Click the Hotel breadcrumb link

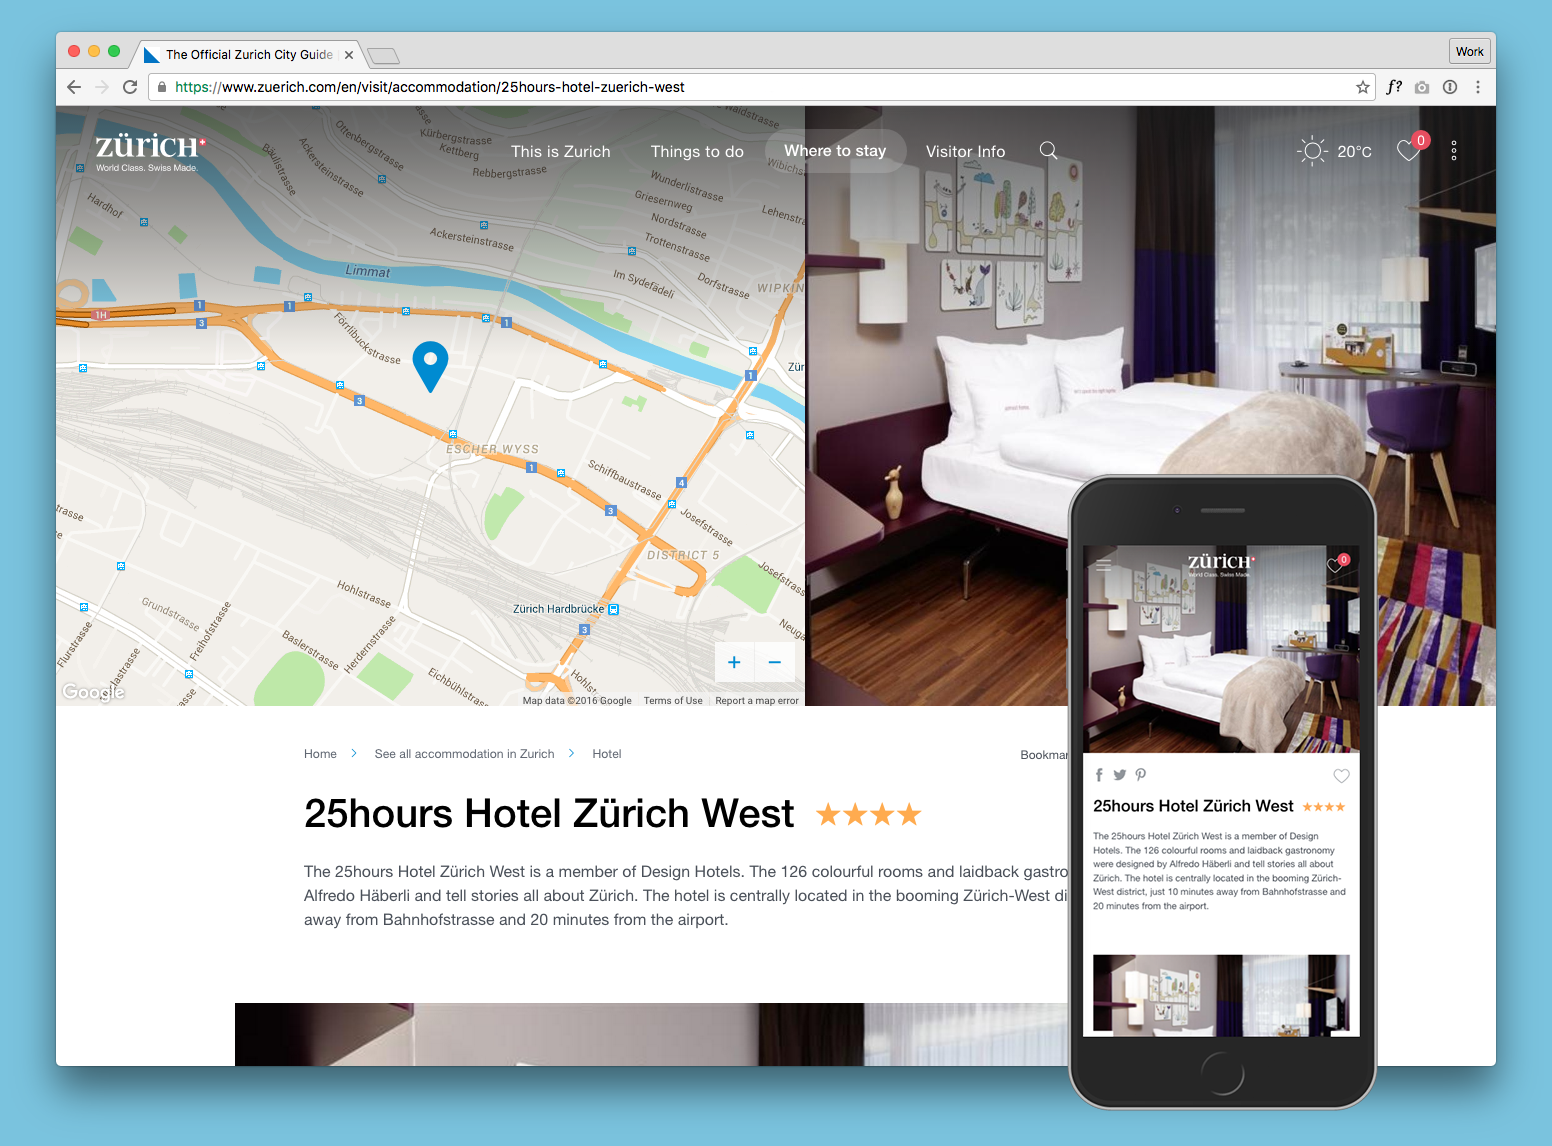(607, 754)
